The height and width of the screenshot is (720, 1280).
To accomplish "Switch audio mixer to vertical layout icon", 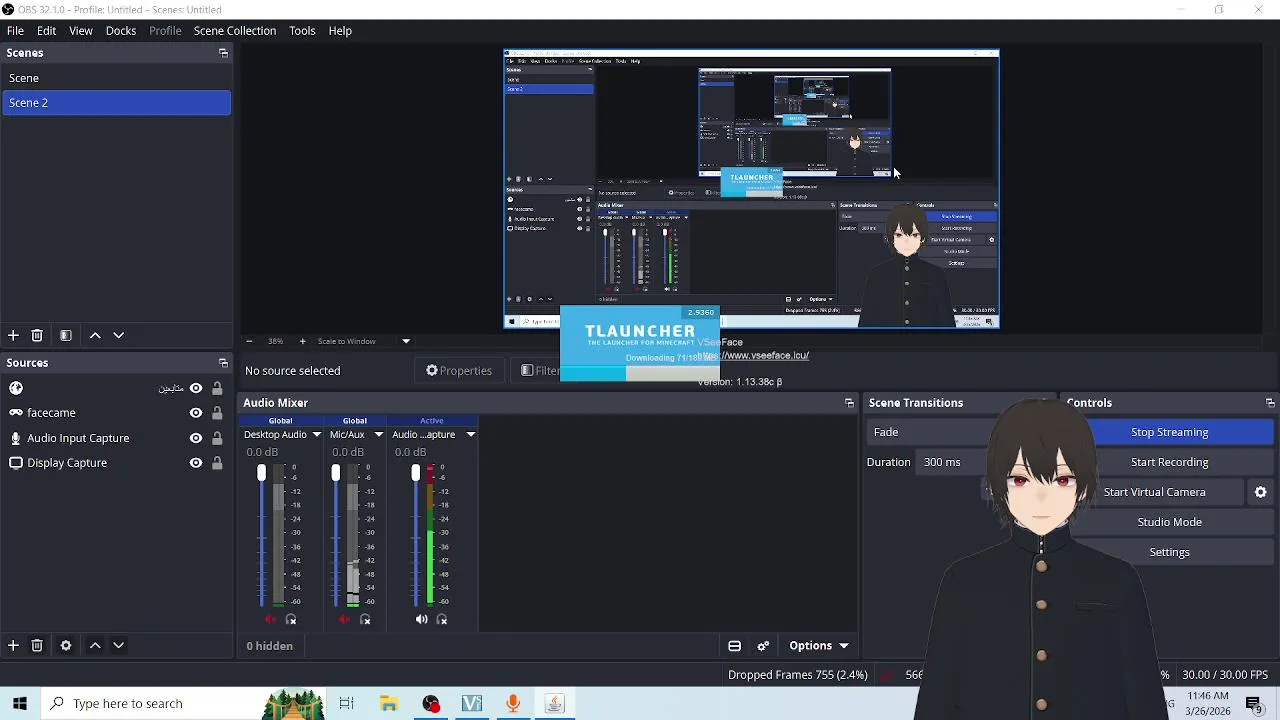I will [x=734, y=646].
